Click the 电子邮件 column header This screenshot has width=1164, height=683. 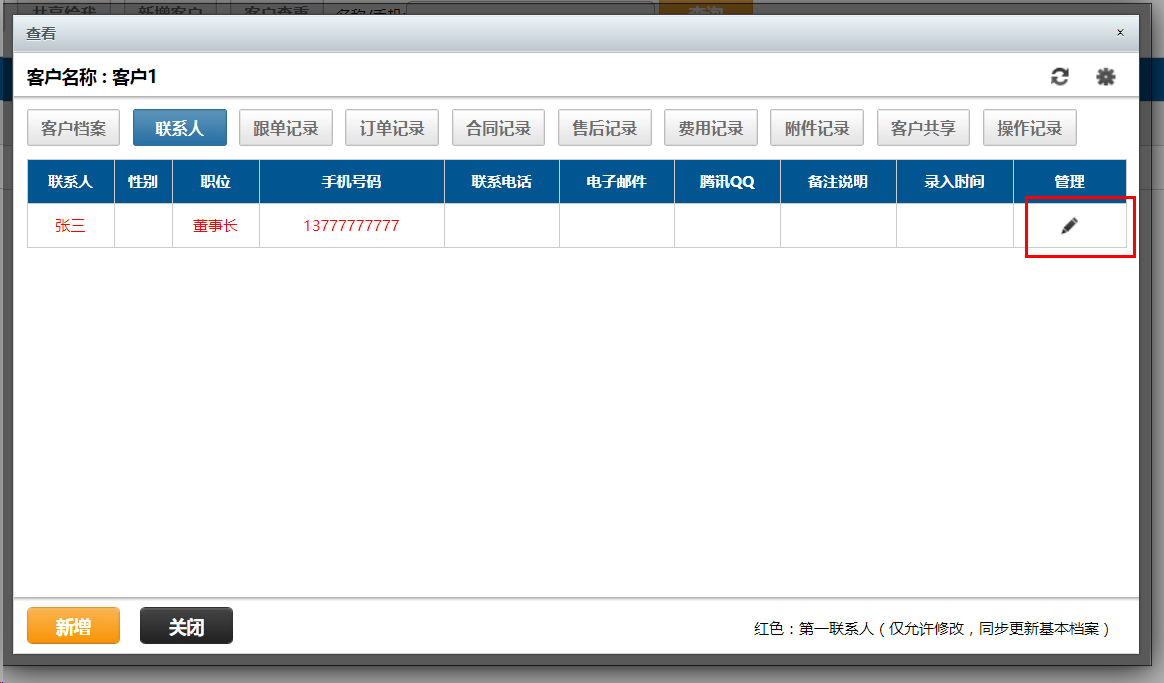point(617,182)
